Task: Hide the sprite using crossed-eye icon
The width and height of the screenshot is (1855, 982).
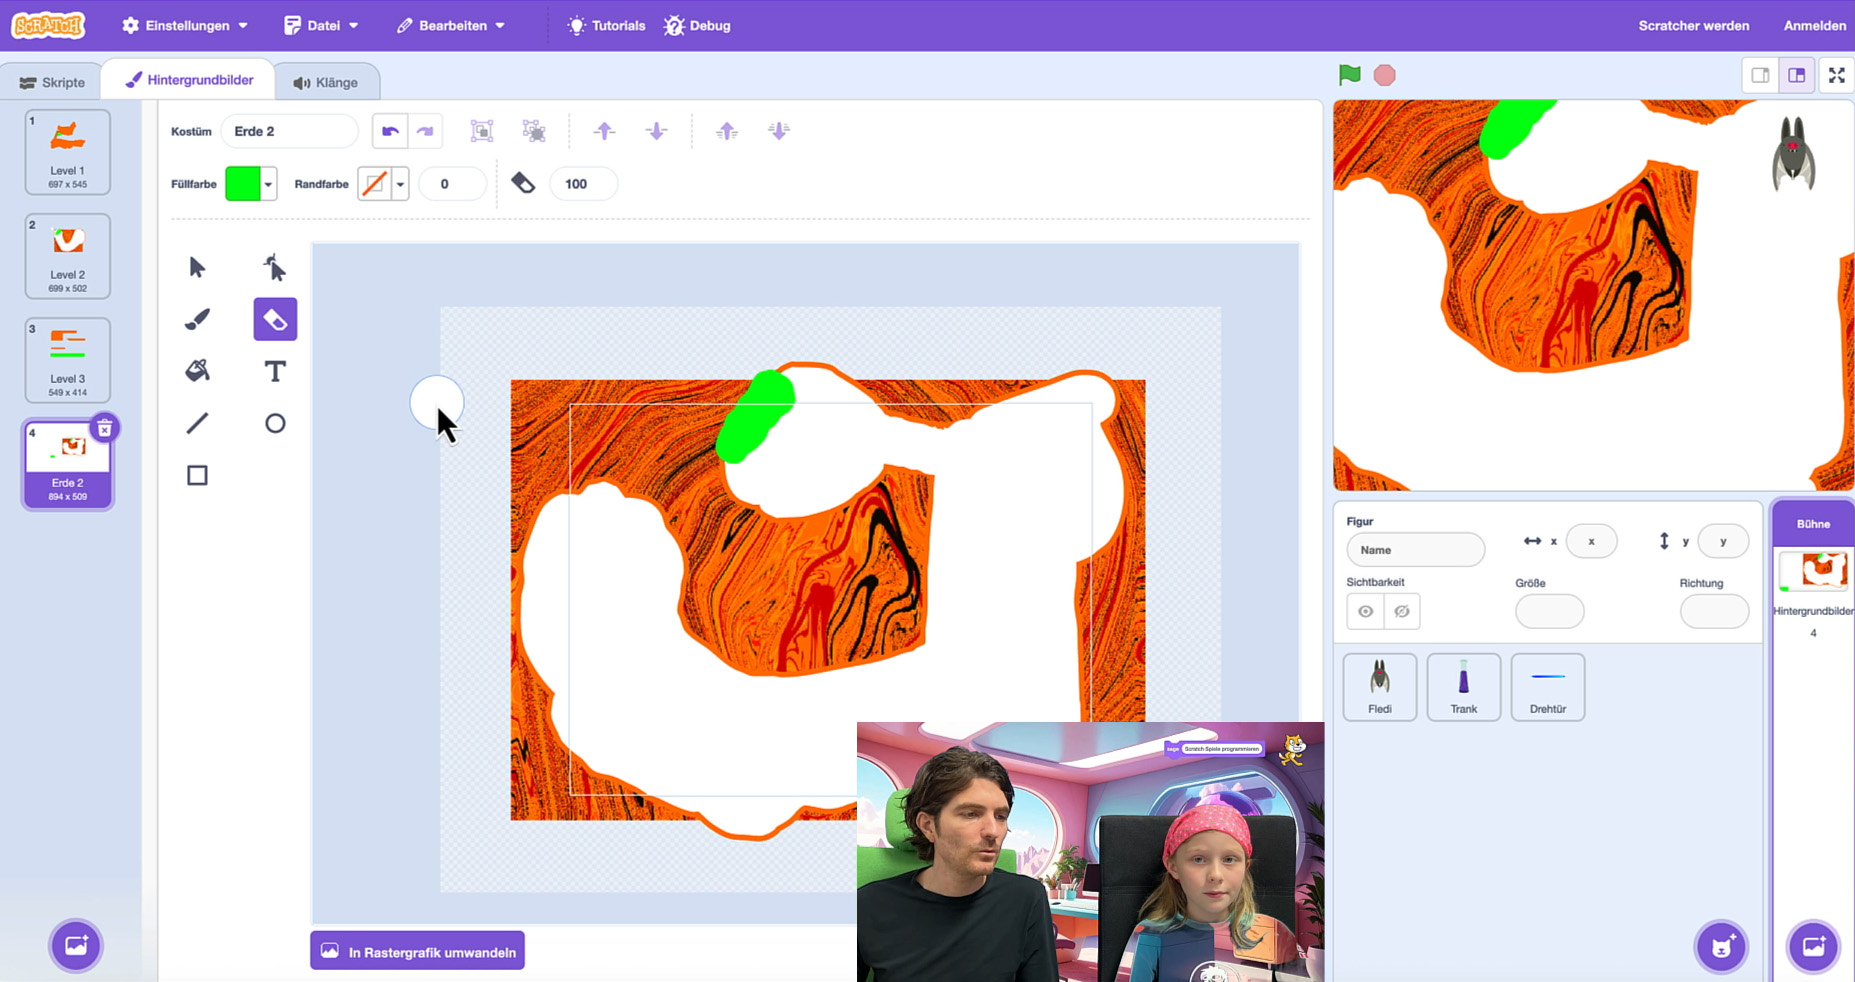Action: (1402, 611)
